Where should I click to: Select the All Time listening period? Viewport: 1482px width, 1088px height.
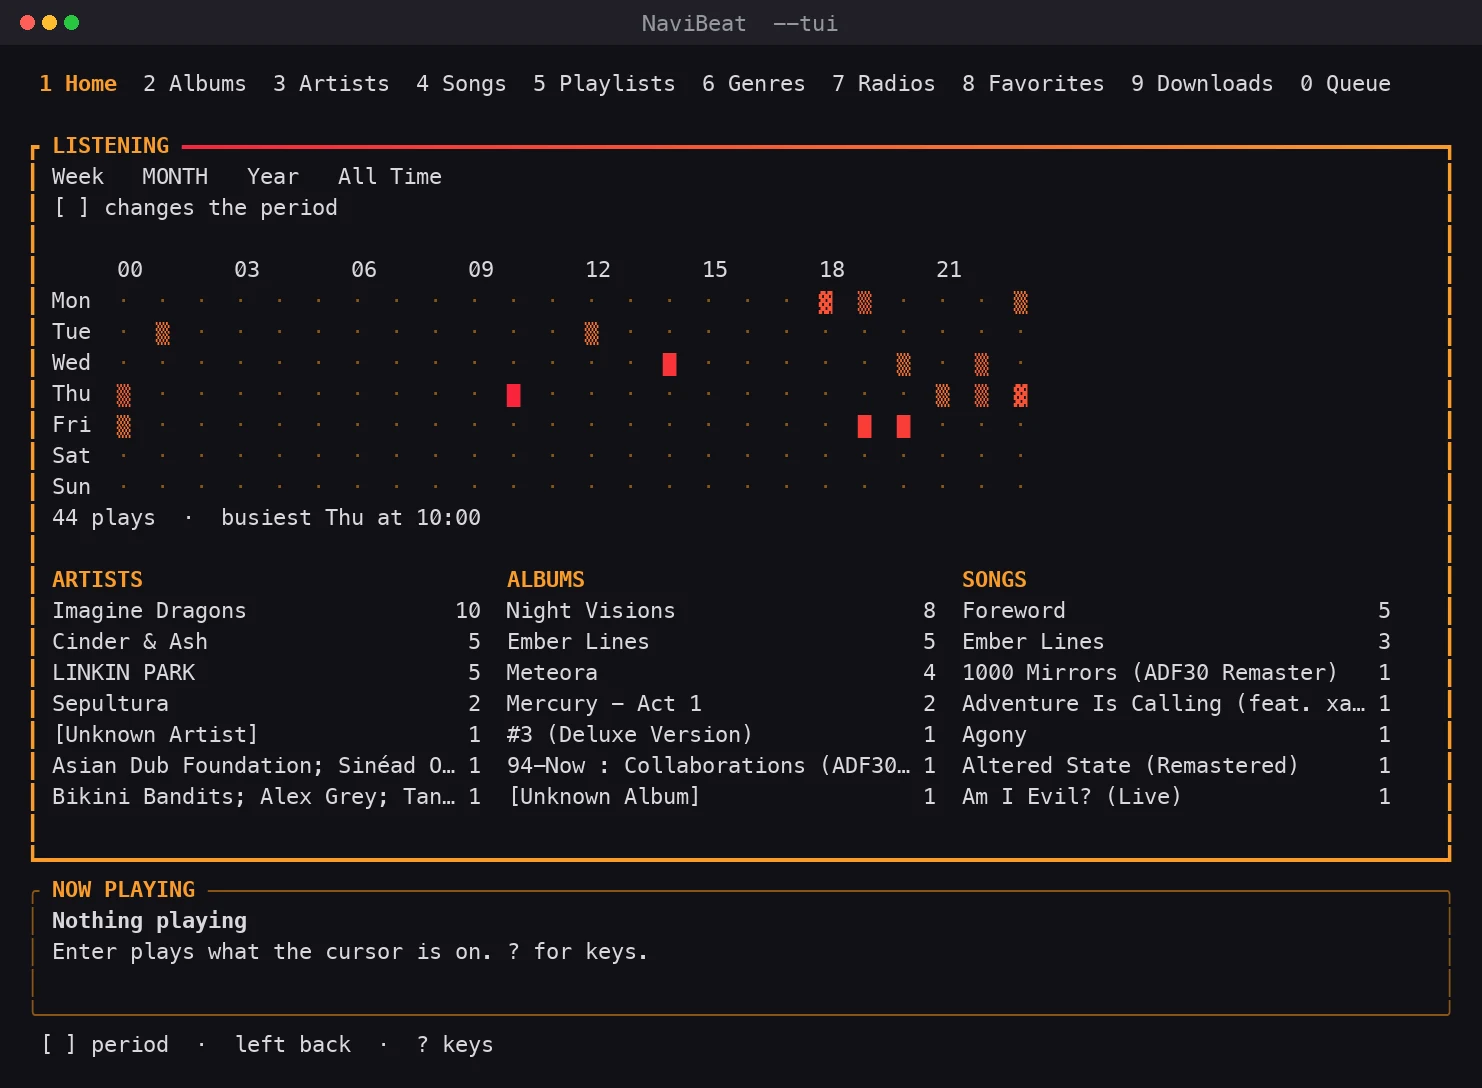tap(390, 177)
